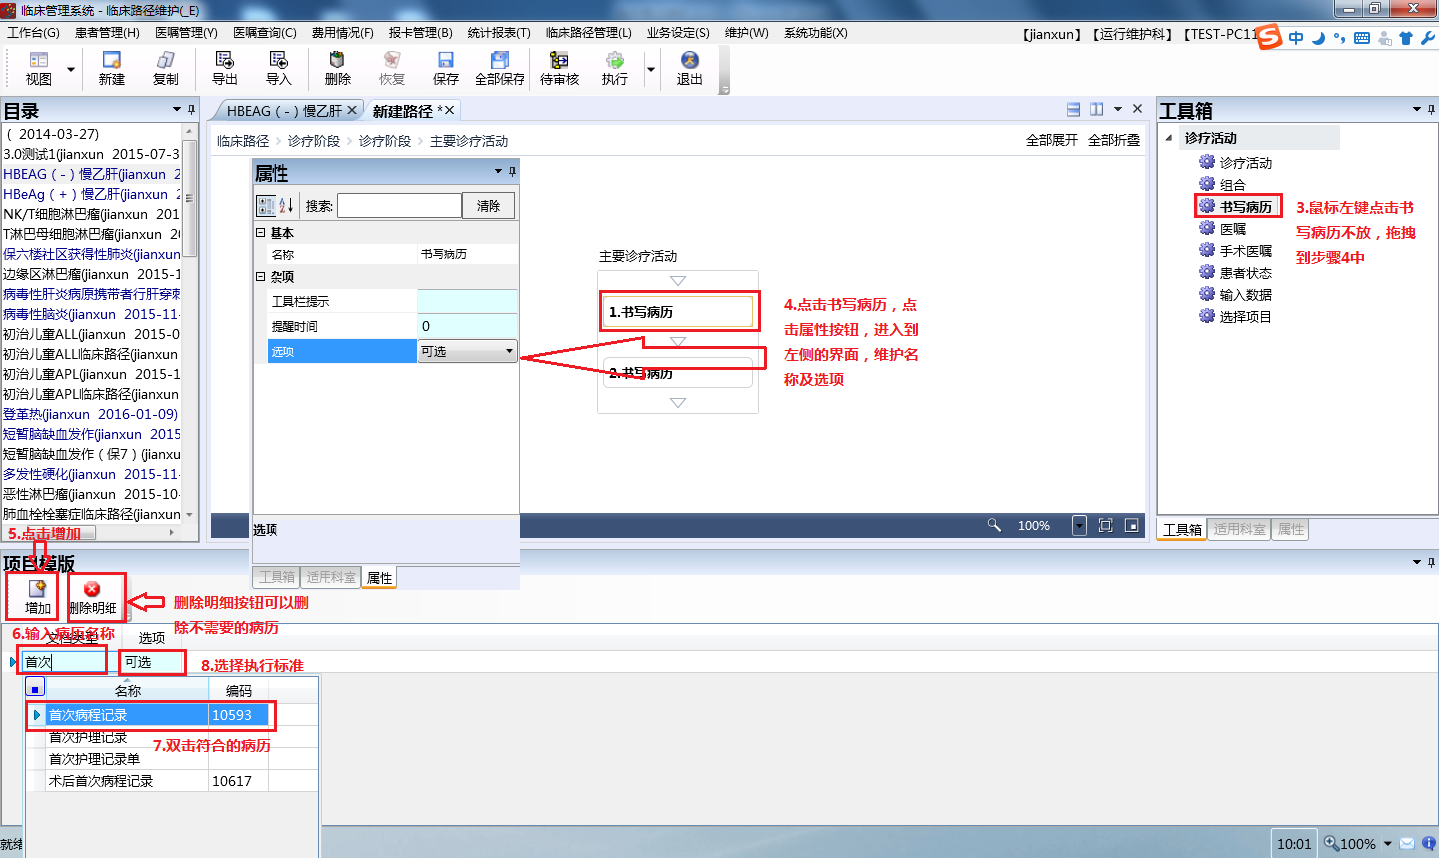Click the properties 搜索 search input field
Screen dimensions: 1439x858
tap(399, 206)
